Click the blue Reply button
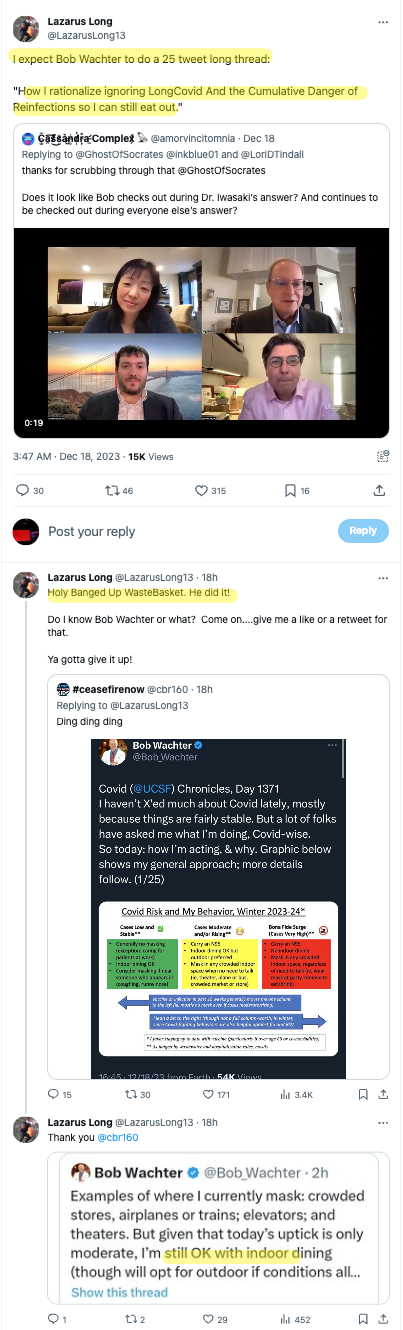 click(363, 531)
